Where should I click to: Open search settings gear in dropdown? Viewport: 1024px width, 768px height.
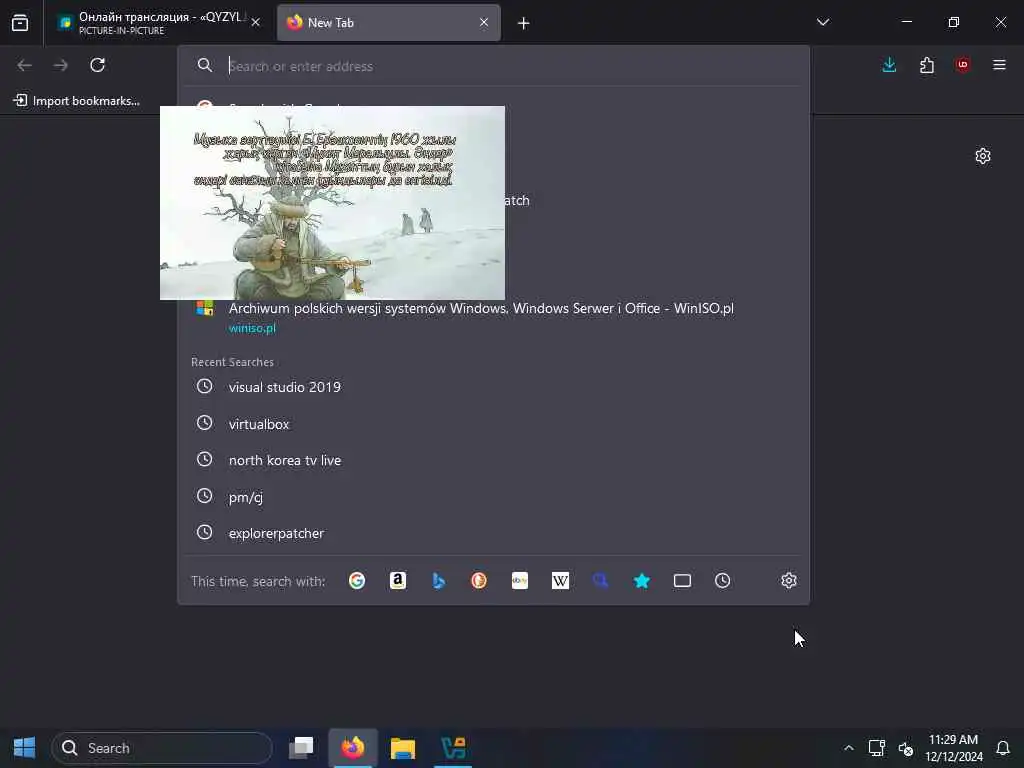pyautogui.click(x=789, y=581)
